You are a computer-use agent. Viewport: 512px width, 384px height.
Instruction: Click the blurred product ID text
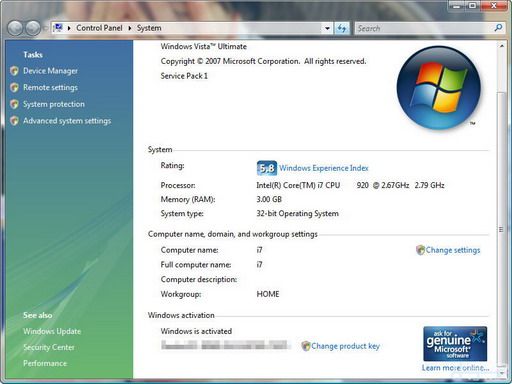(x=225, y=345)
